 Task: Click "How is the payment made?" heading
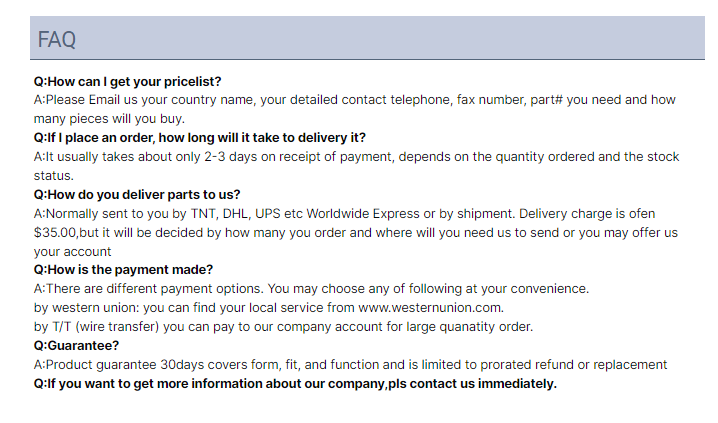click(x=123, y=270)
